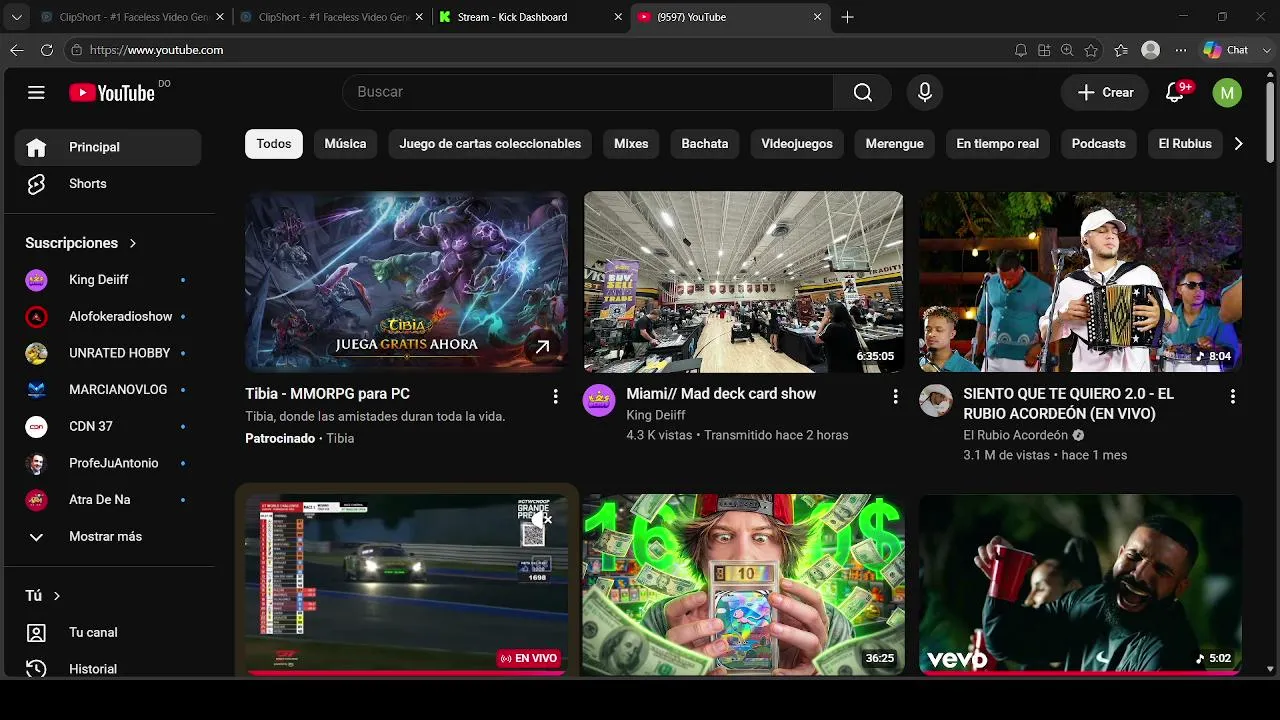The height and width of the screenshot is (720, 1280).
Task: Expand the Suscripciones section heading
Action: pos(81,243)
